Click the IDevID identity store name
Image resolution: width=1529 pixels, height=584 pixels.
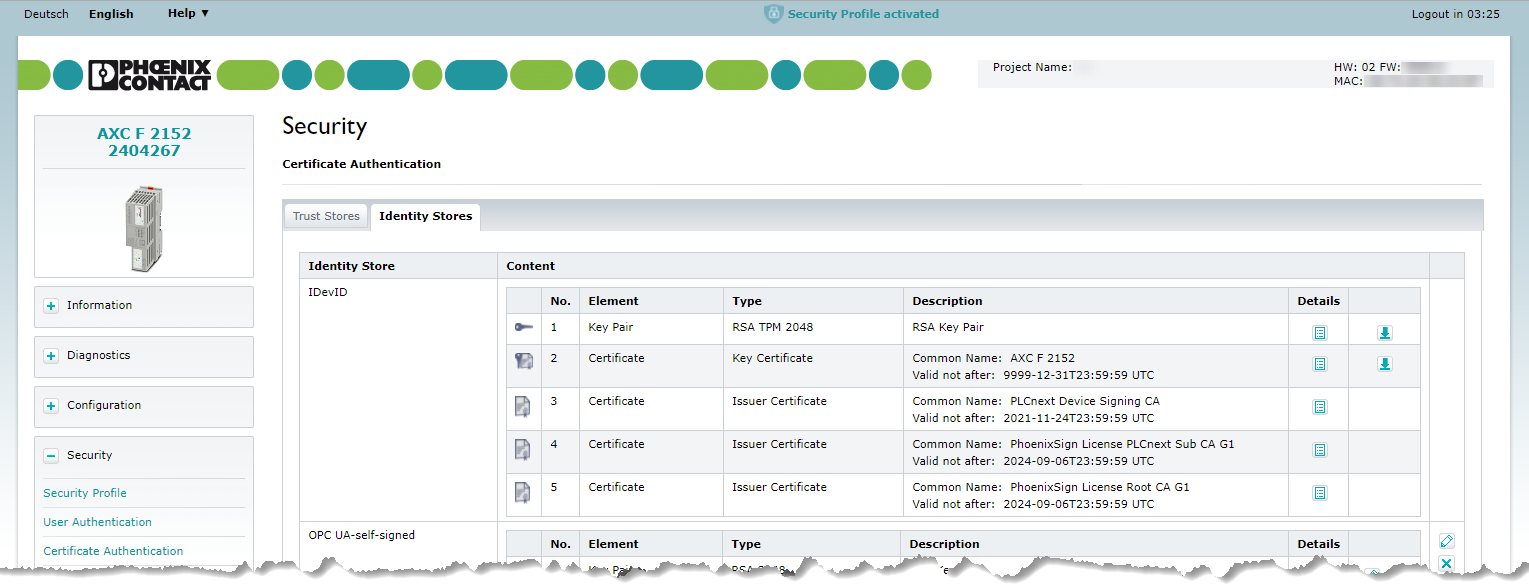328,293
